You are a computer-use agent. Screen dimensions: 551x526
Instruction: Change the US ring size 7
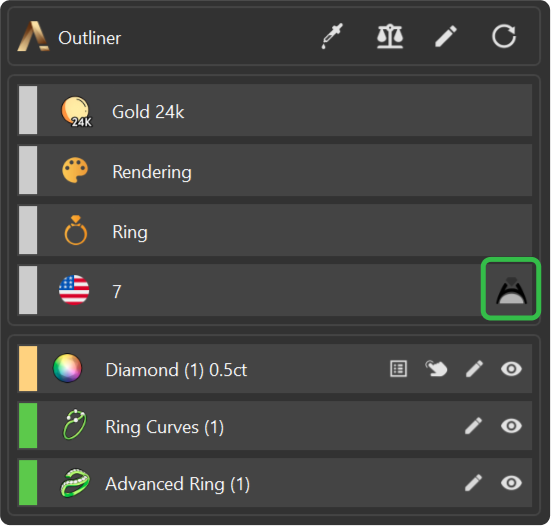250,290
